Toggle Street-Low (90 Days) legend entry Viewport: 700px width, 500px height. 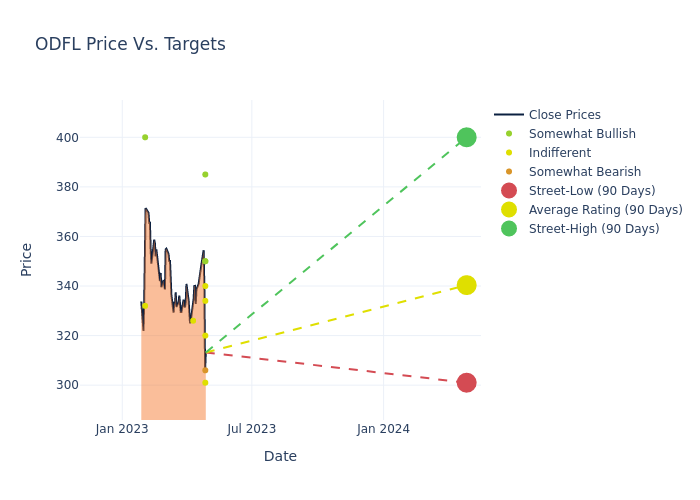tap(591, 191)
